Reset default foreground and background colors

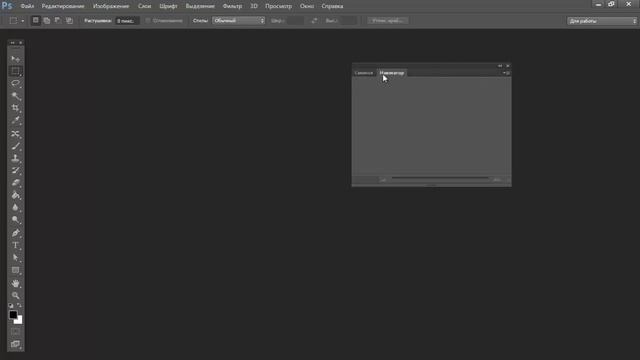pos(11,305)
